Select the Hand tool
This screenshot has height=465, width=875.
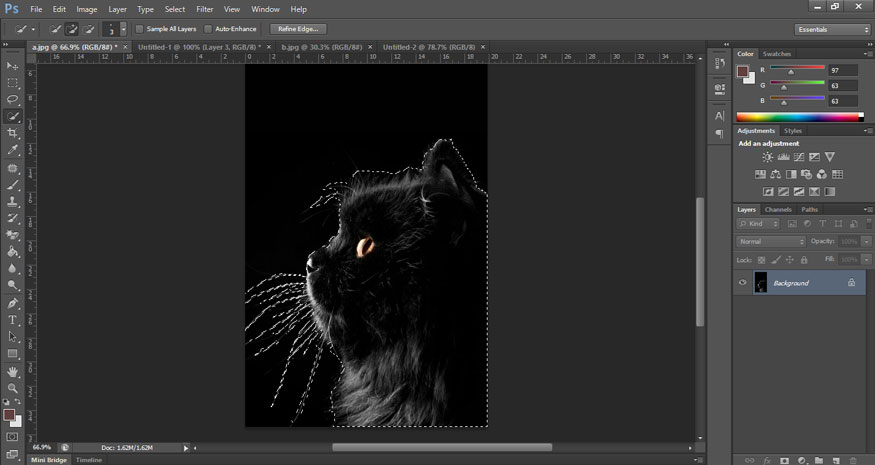coord(12,372)
